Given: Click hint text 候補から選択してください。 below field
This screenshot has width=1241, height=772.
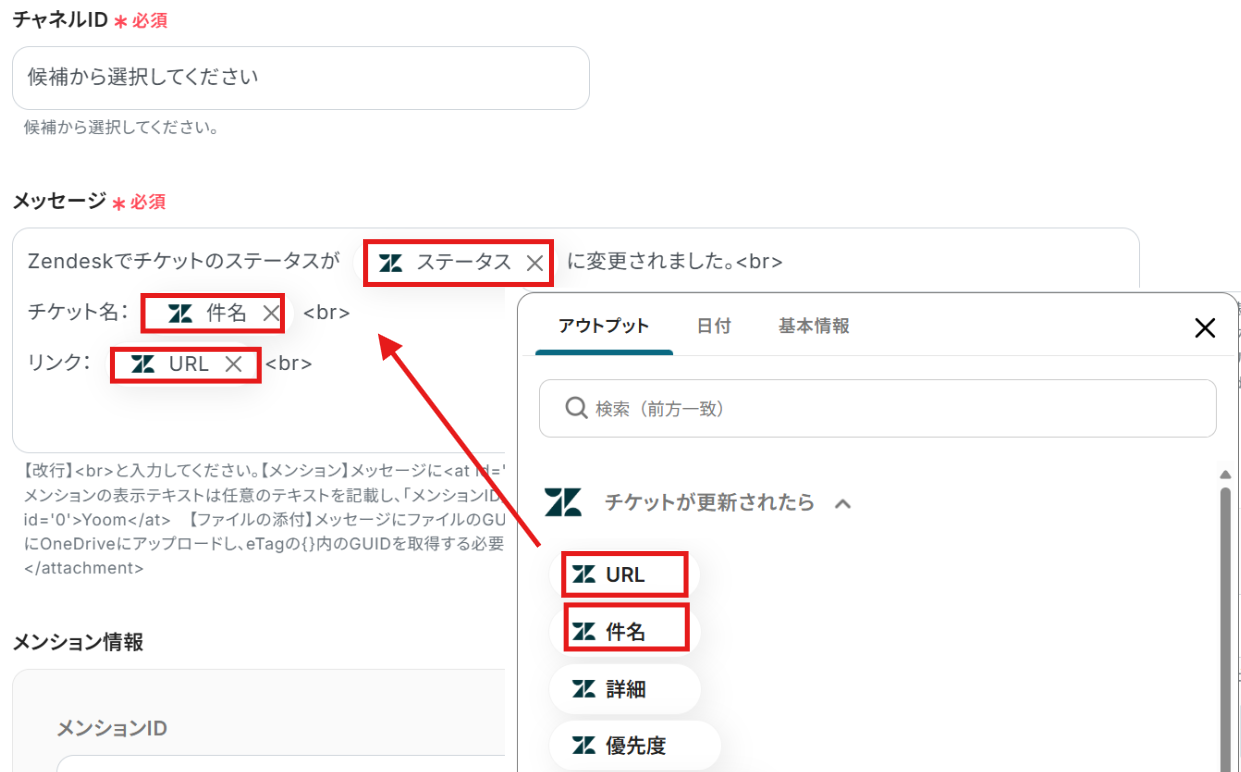Looking at the screenshot, I should (x=121, y=128).
